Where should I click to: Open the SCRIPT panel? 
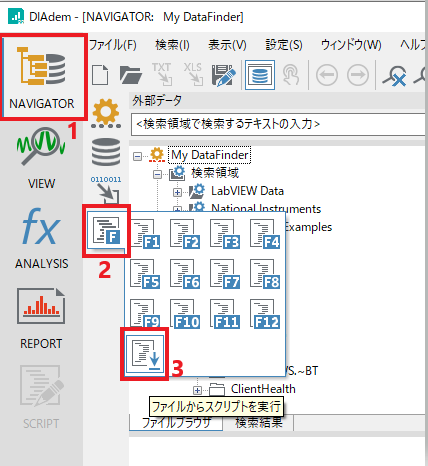coord(41,397)
